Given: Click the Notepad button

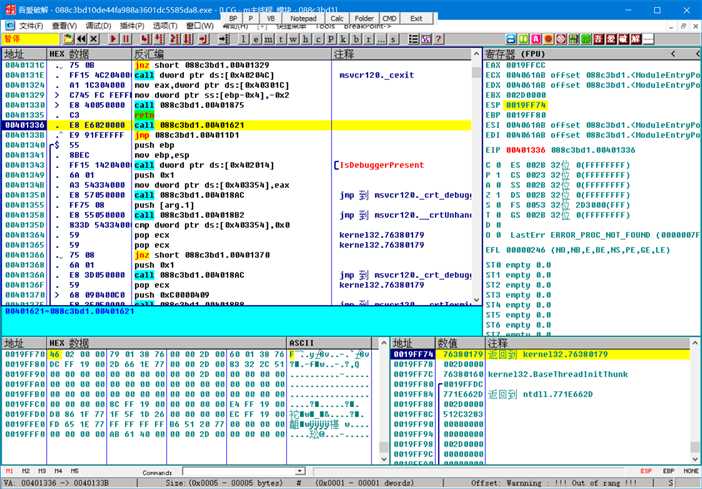Looking at the screenshot, I should pyautogui.click(x=303, y=18).
